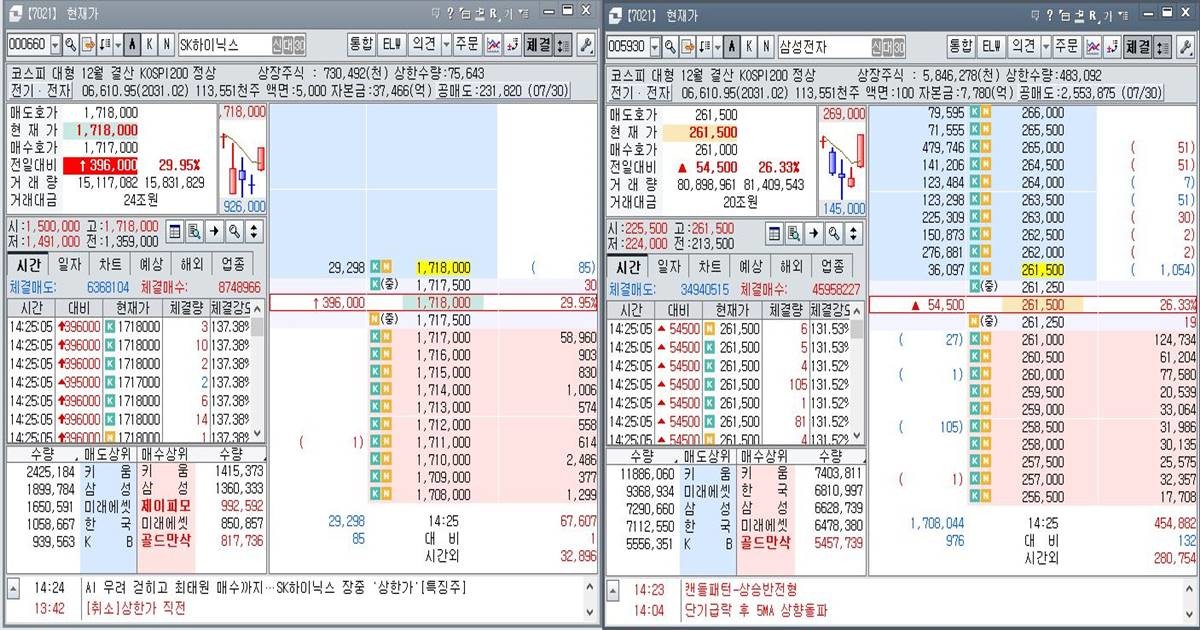This screenshot has width=1200, height=630.
Task: Click the document search icon in SK하이닉스 panel
Action: click(x=194, y=232)
